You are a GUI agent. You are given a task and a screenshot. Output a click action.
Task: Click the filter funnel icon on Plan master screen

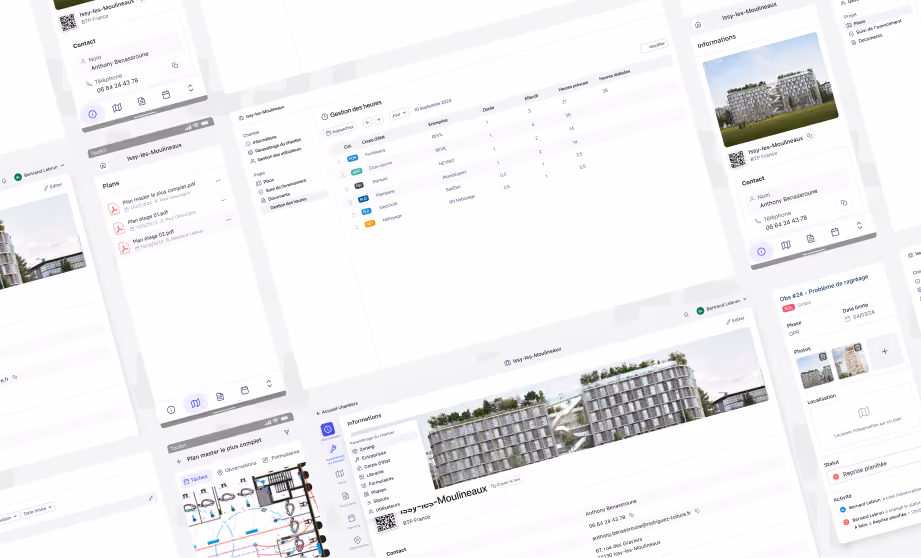(287, 432)
